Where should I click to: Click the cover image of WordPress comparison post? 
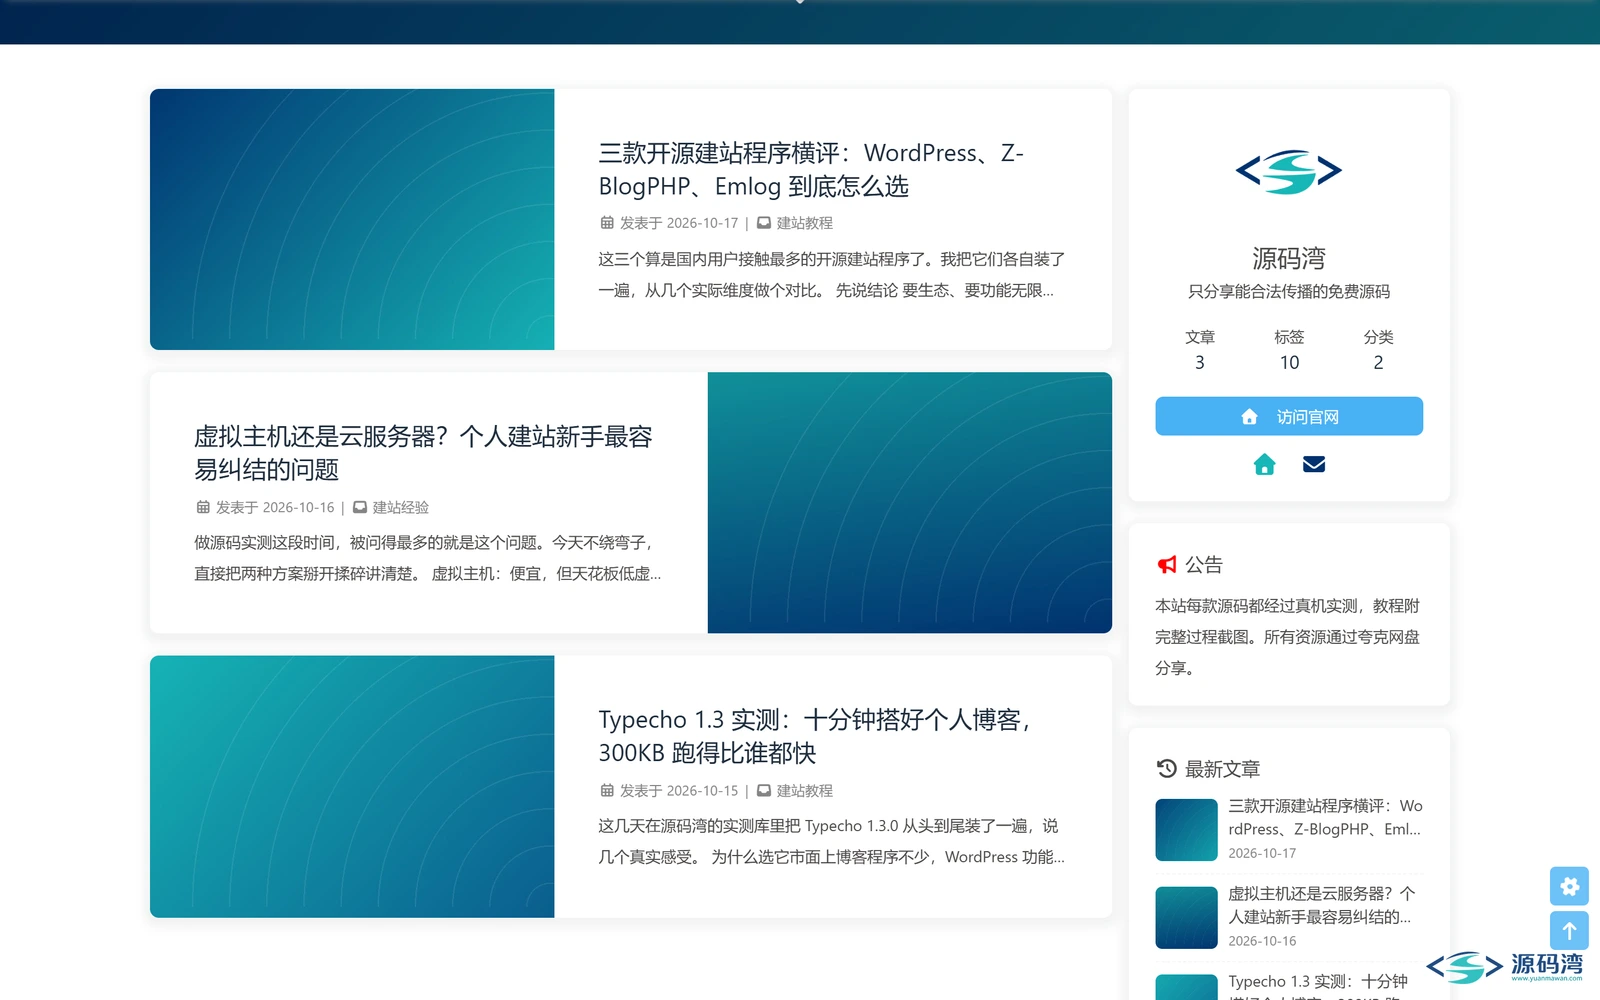(x=352, y=219)
